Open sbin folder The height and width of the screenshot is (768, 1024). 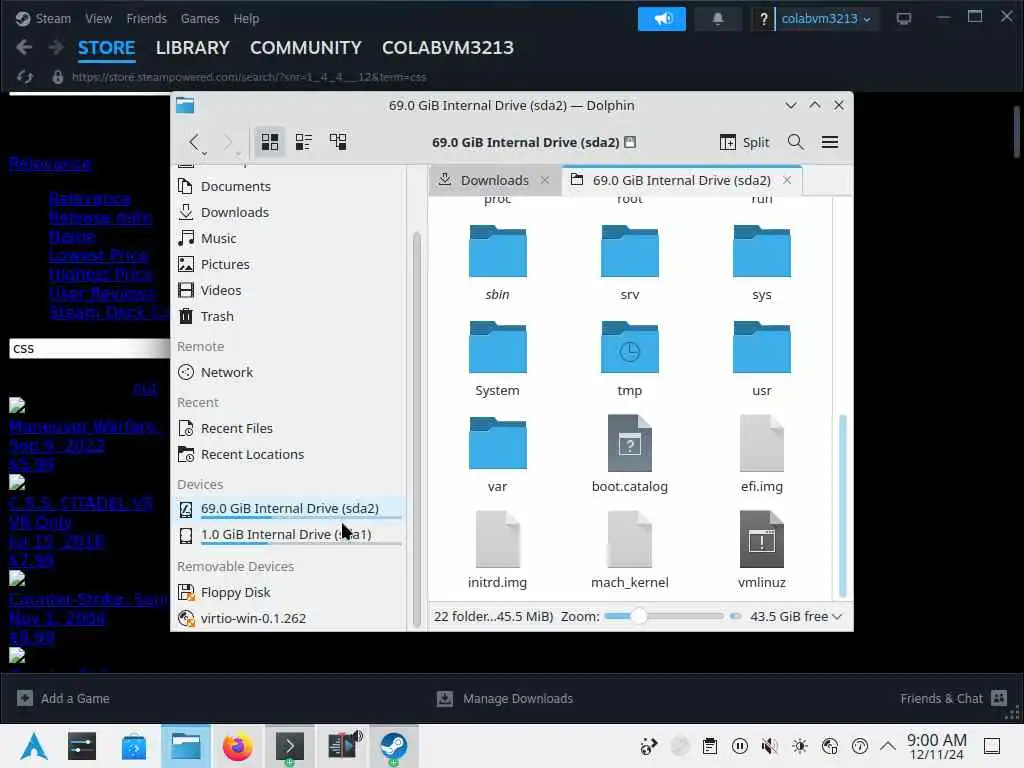pos(498,263)
